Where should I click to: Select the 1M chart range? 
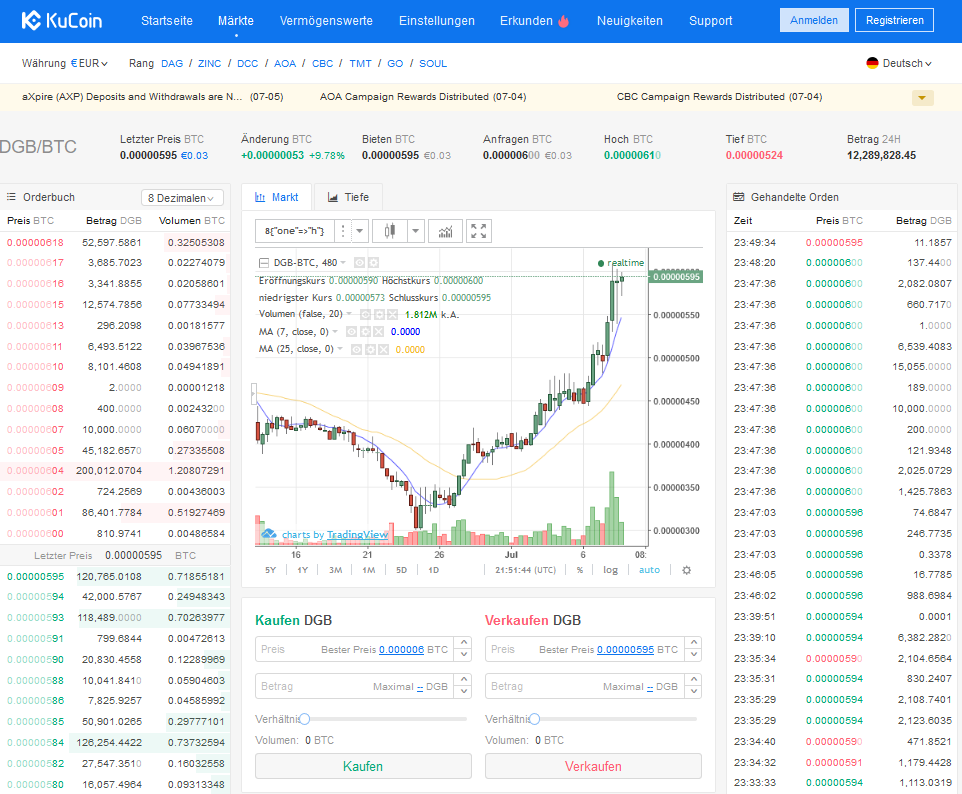369,570
